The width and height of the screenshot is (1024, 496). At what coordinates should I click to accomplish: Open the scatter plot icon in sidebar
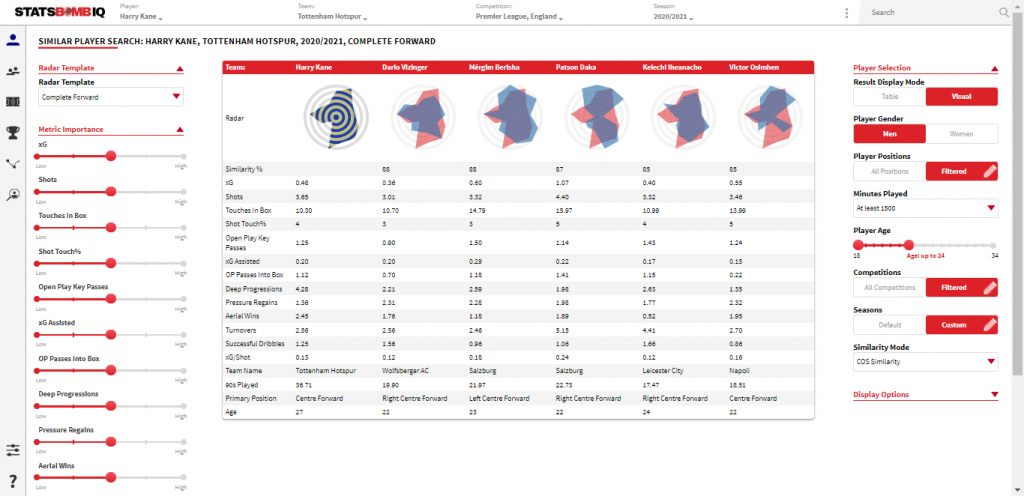pos(12,163)
